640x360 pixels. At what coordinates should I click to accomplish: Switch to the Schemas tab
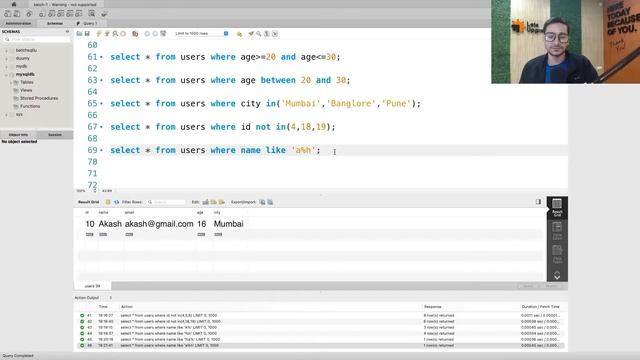coord(55,23)
